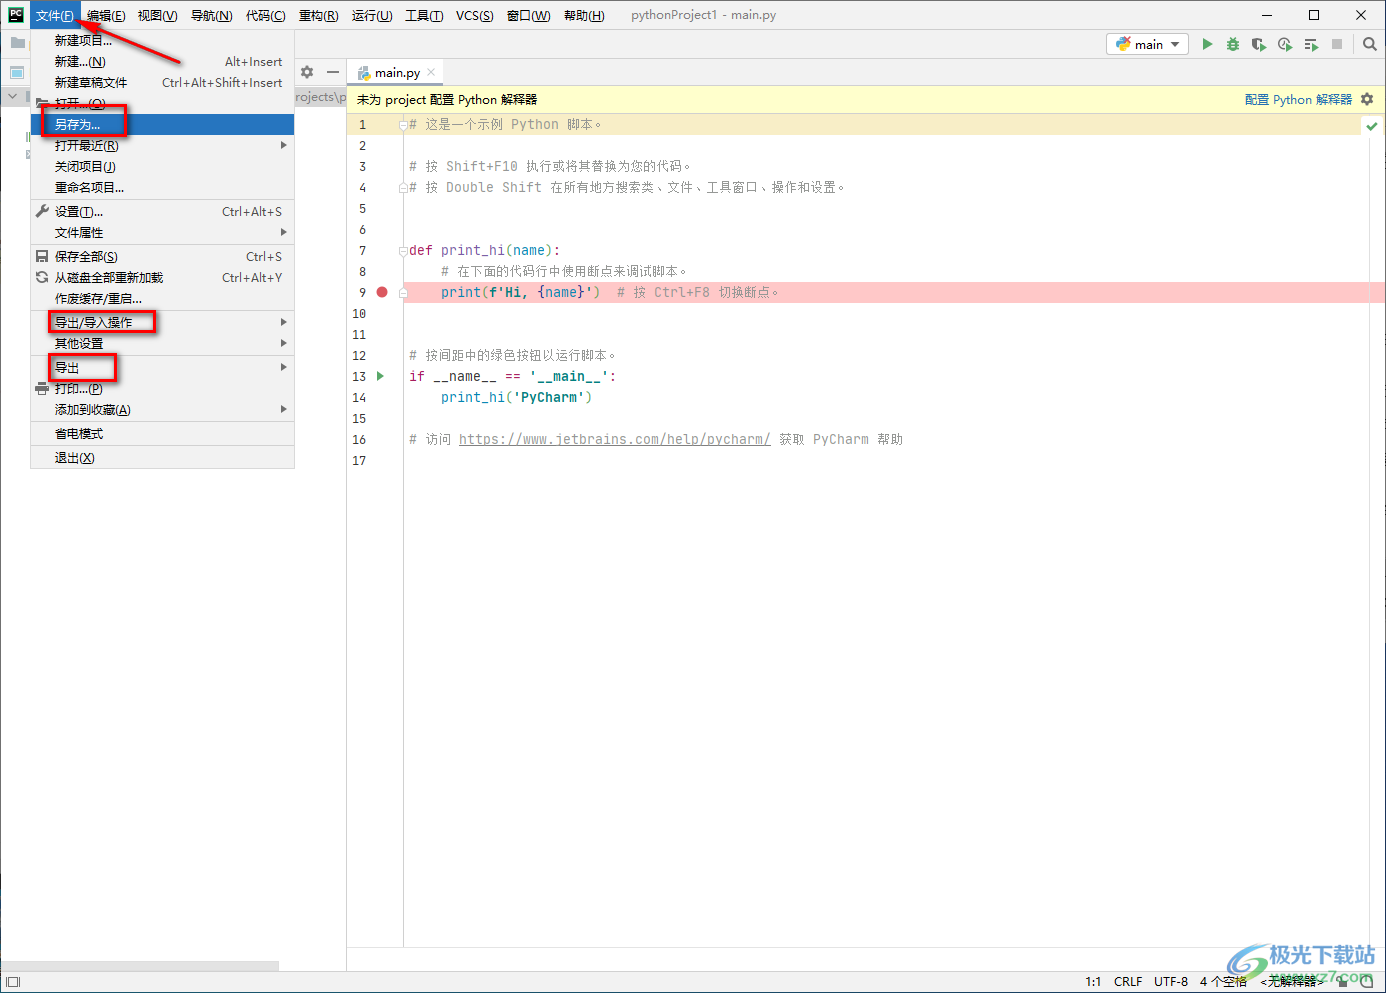The image size is (1386, 993).
Task: Select 另存为... in the File menu
Action: click(162, 124)
